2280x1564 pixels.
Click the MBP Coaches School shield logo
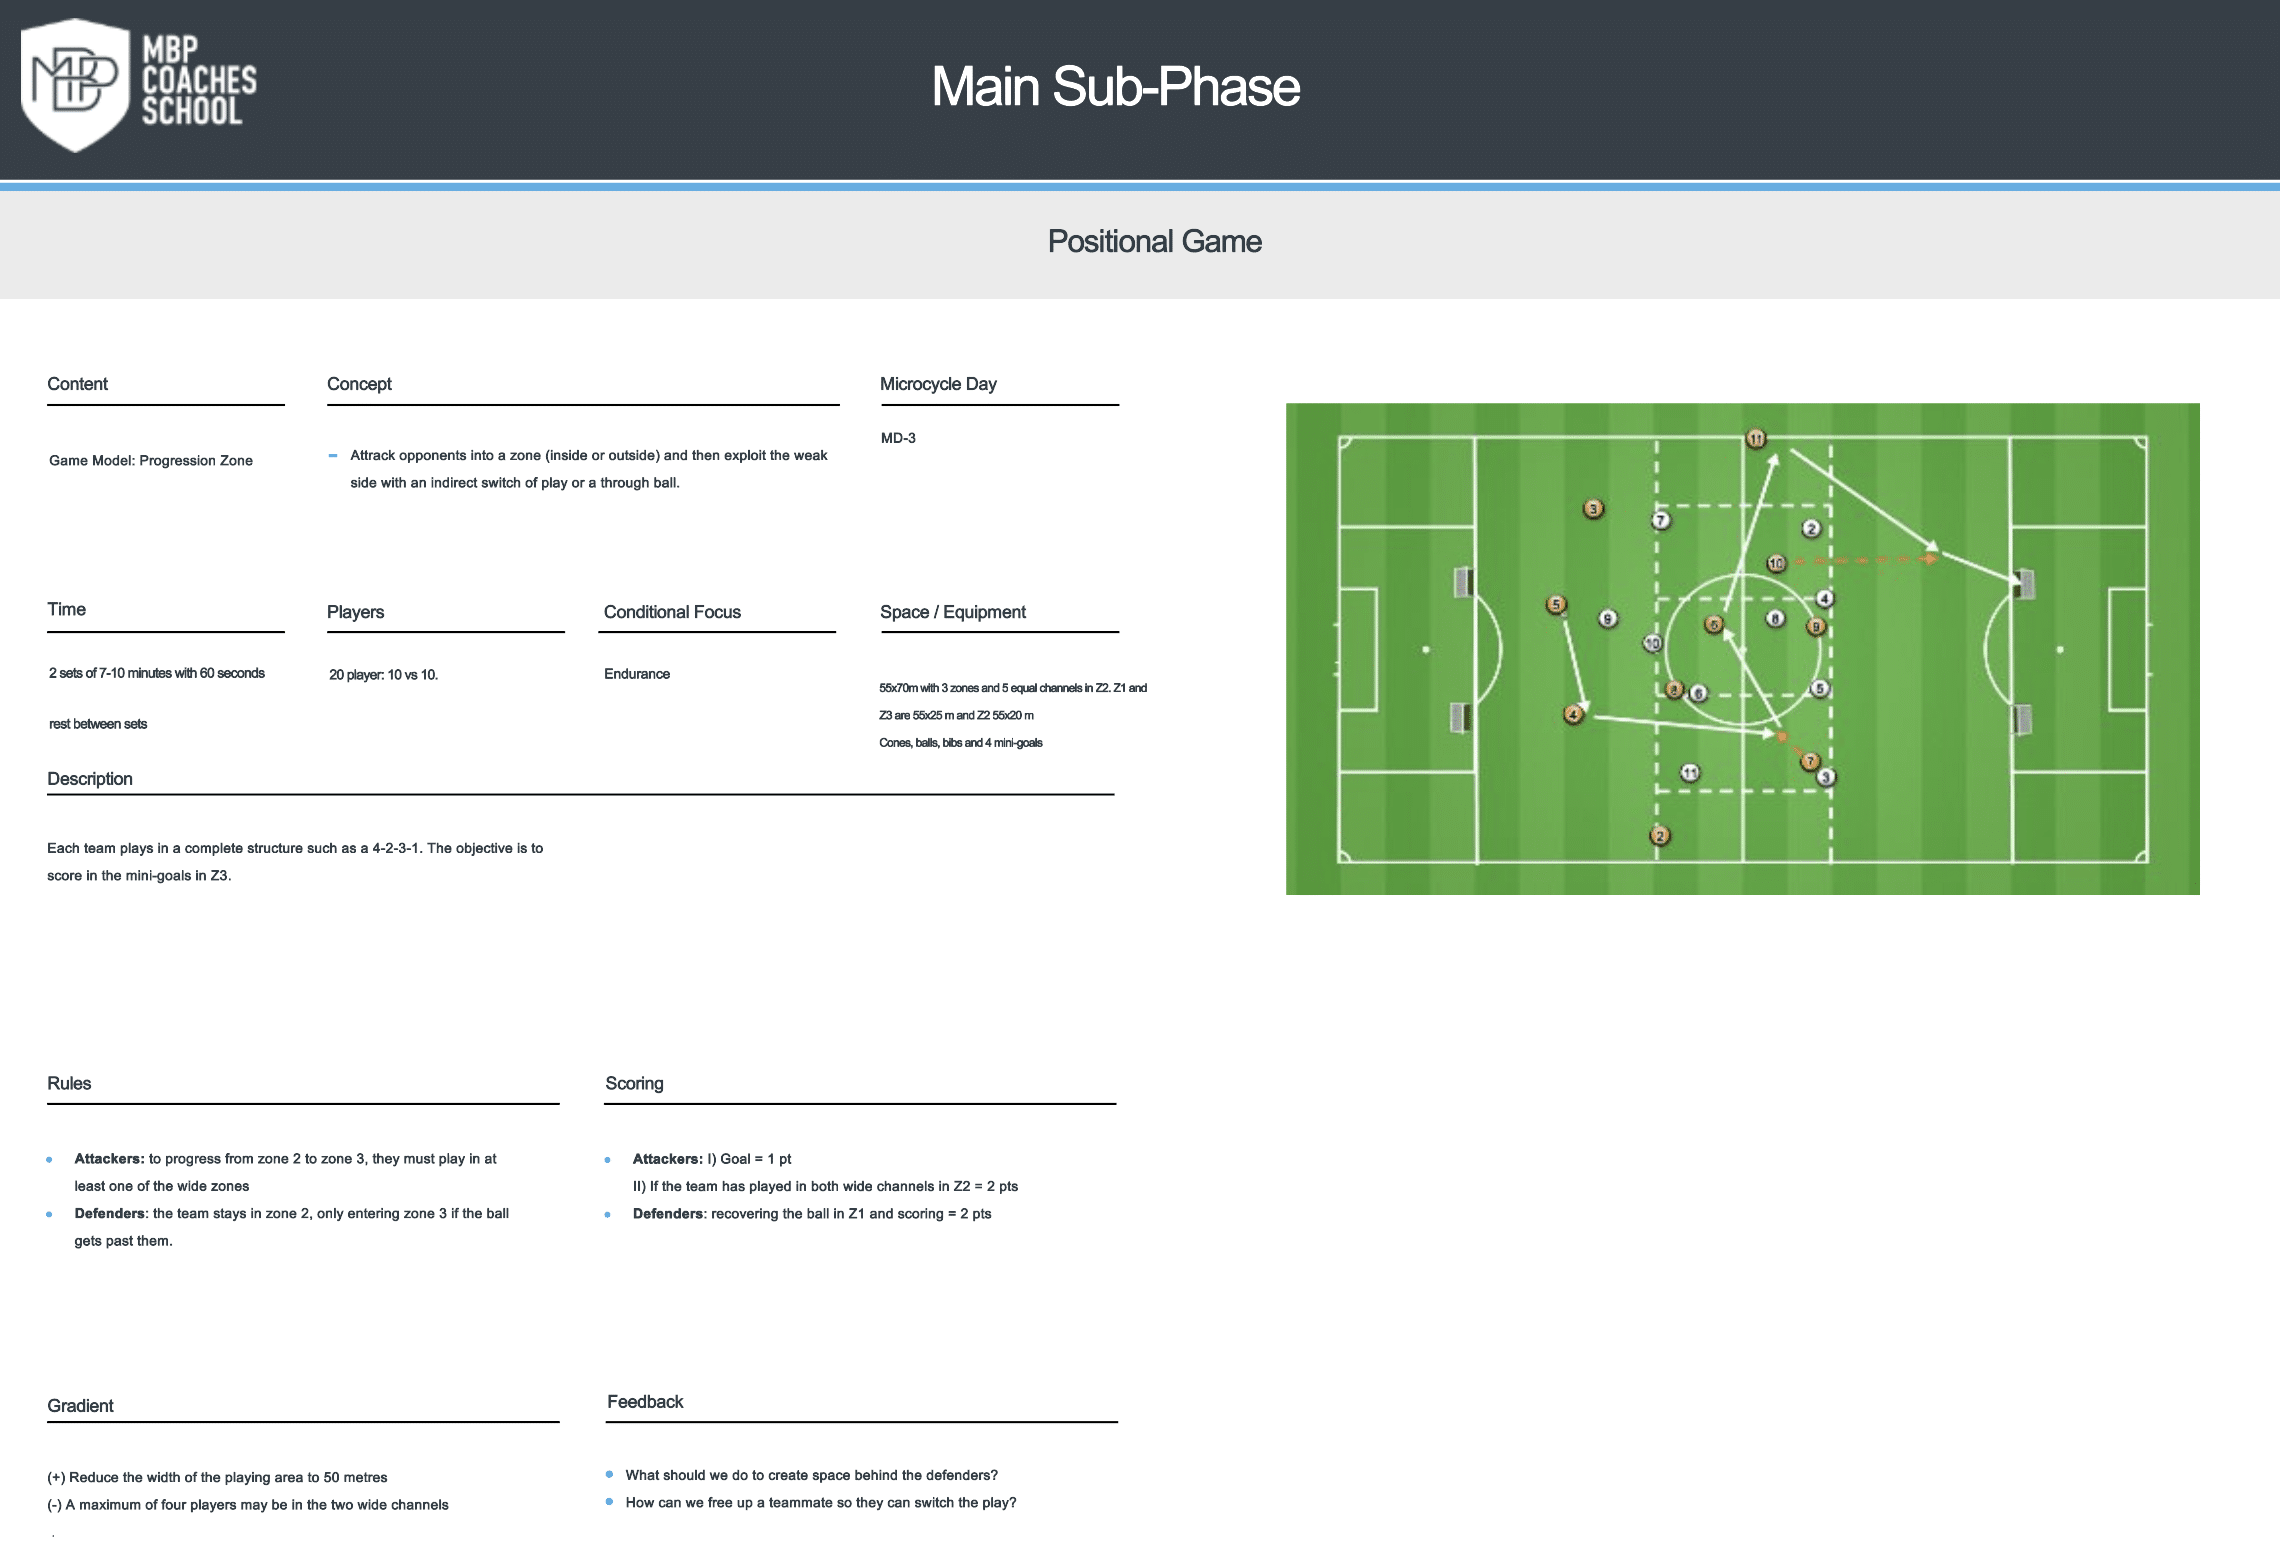click(76, 85)
